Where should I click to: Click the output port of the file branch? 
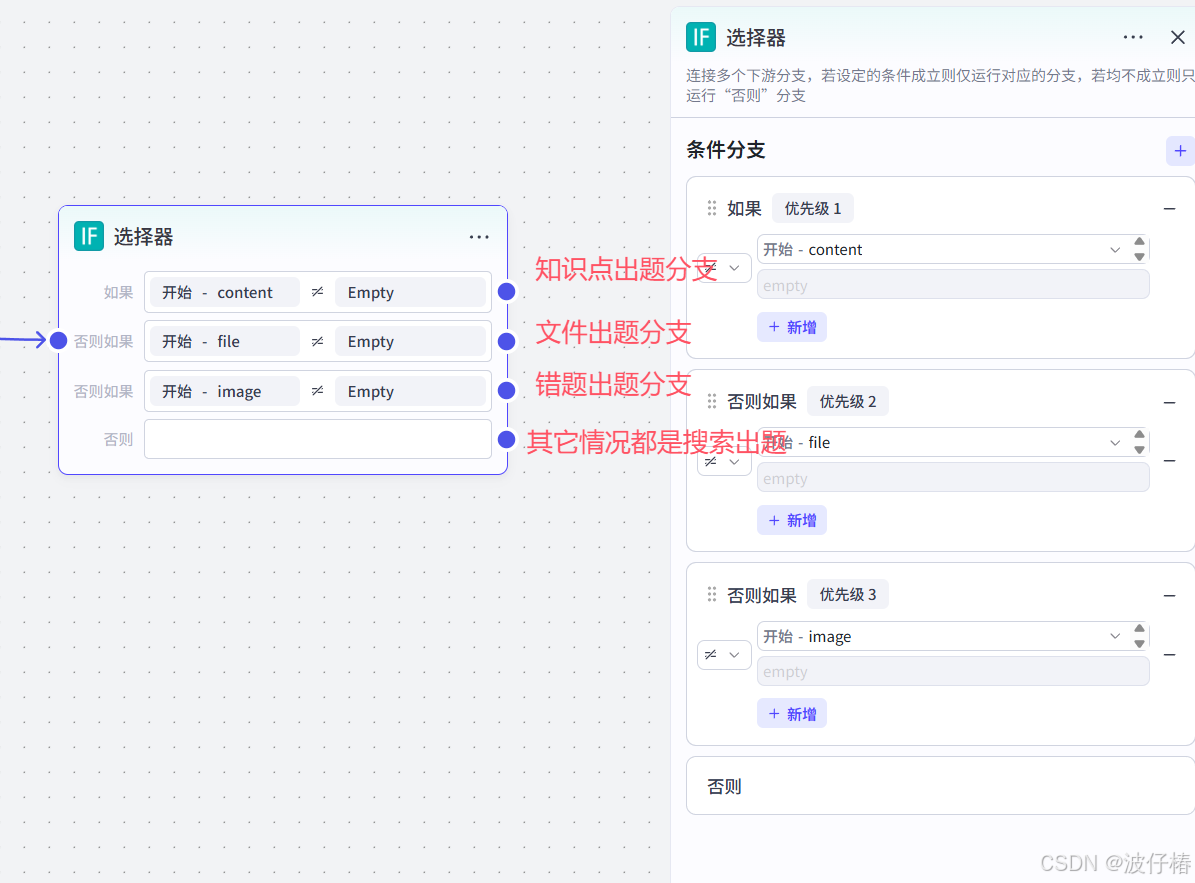506,341
